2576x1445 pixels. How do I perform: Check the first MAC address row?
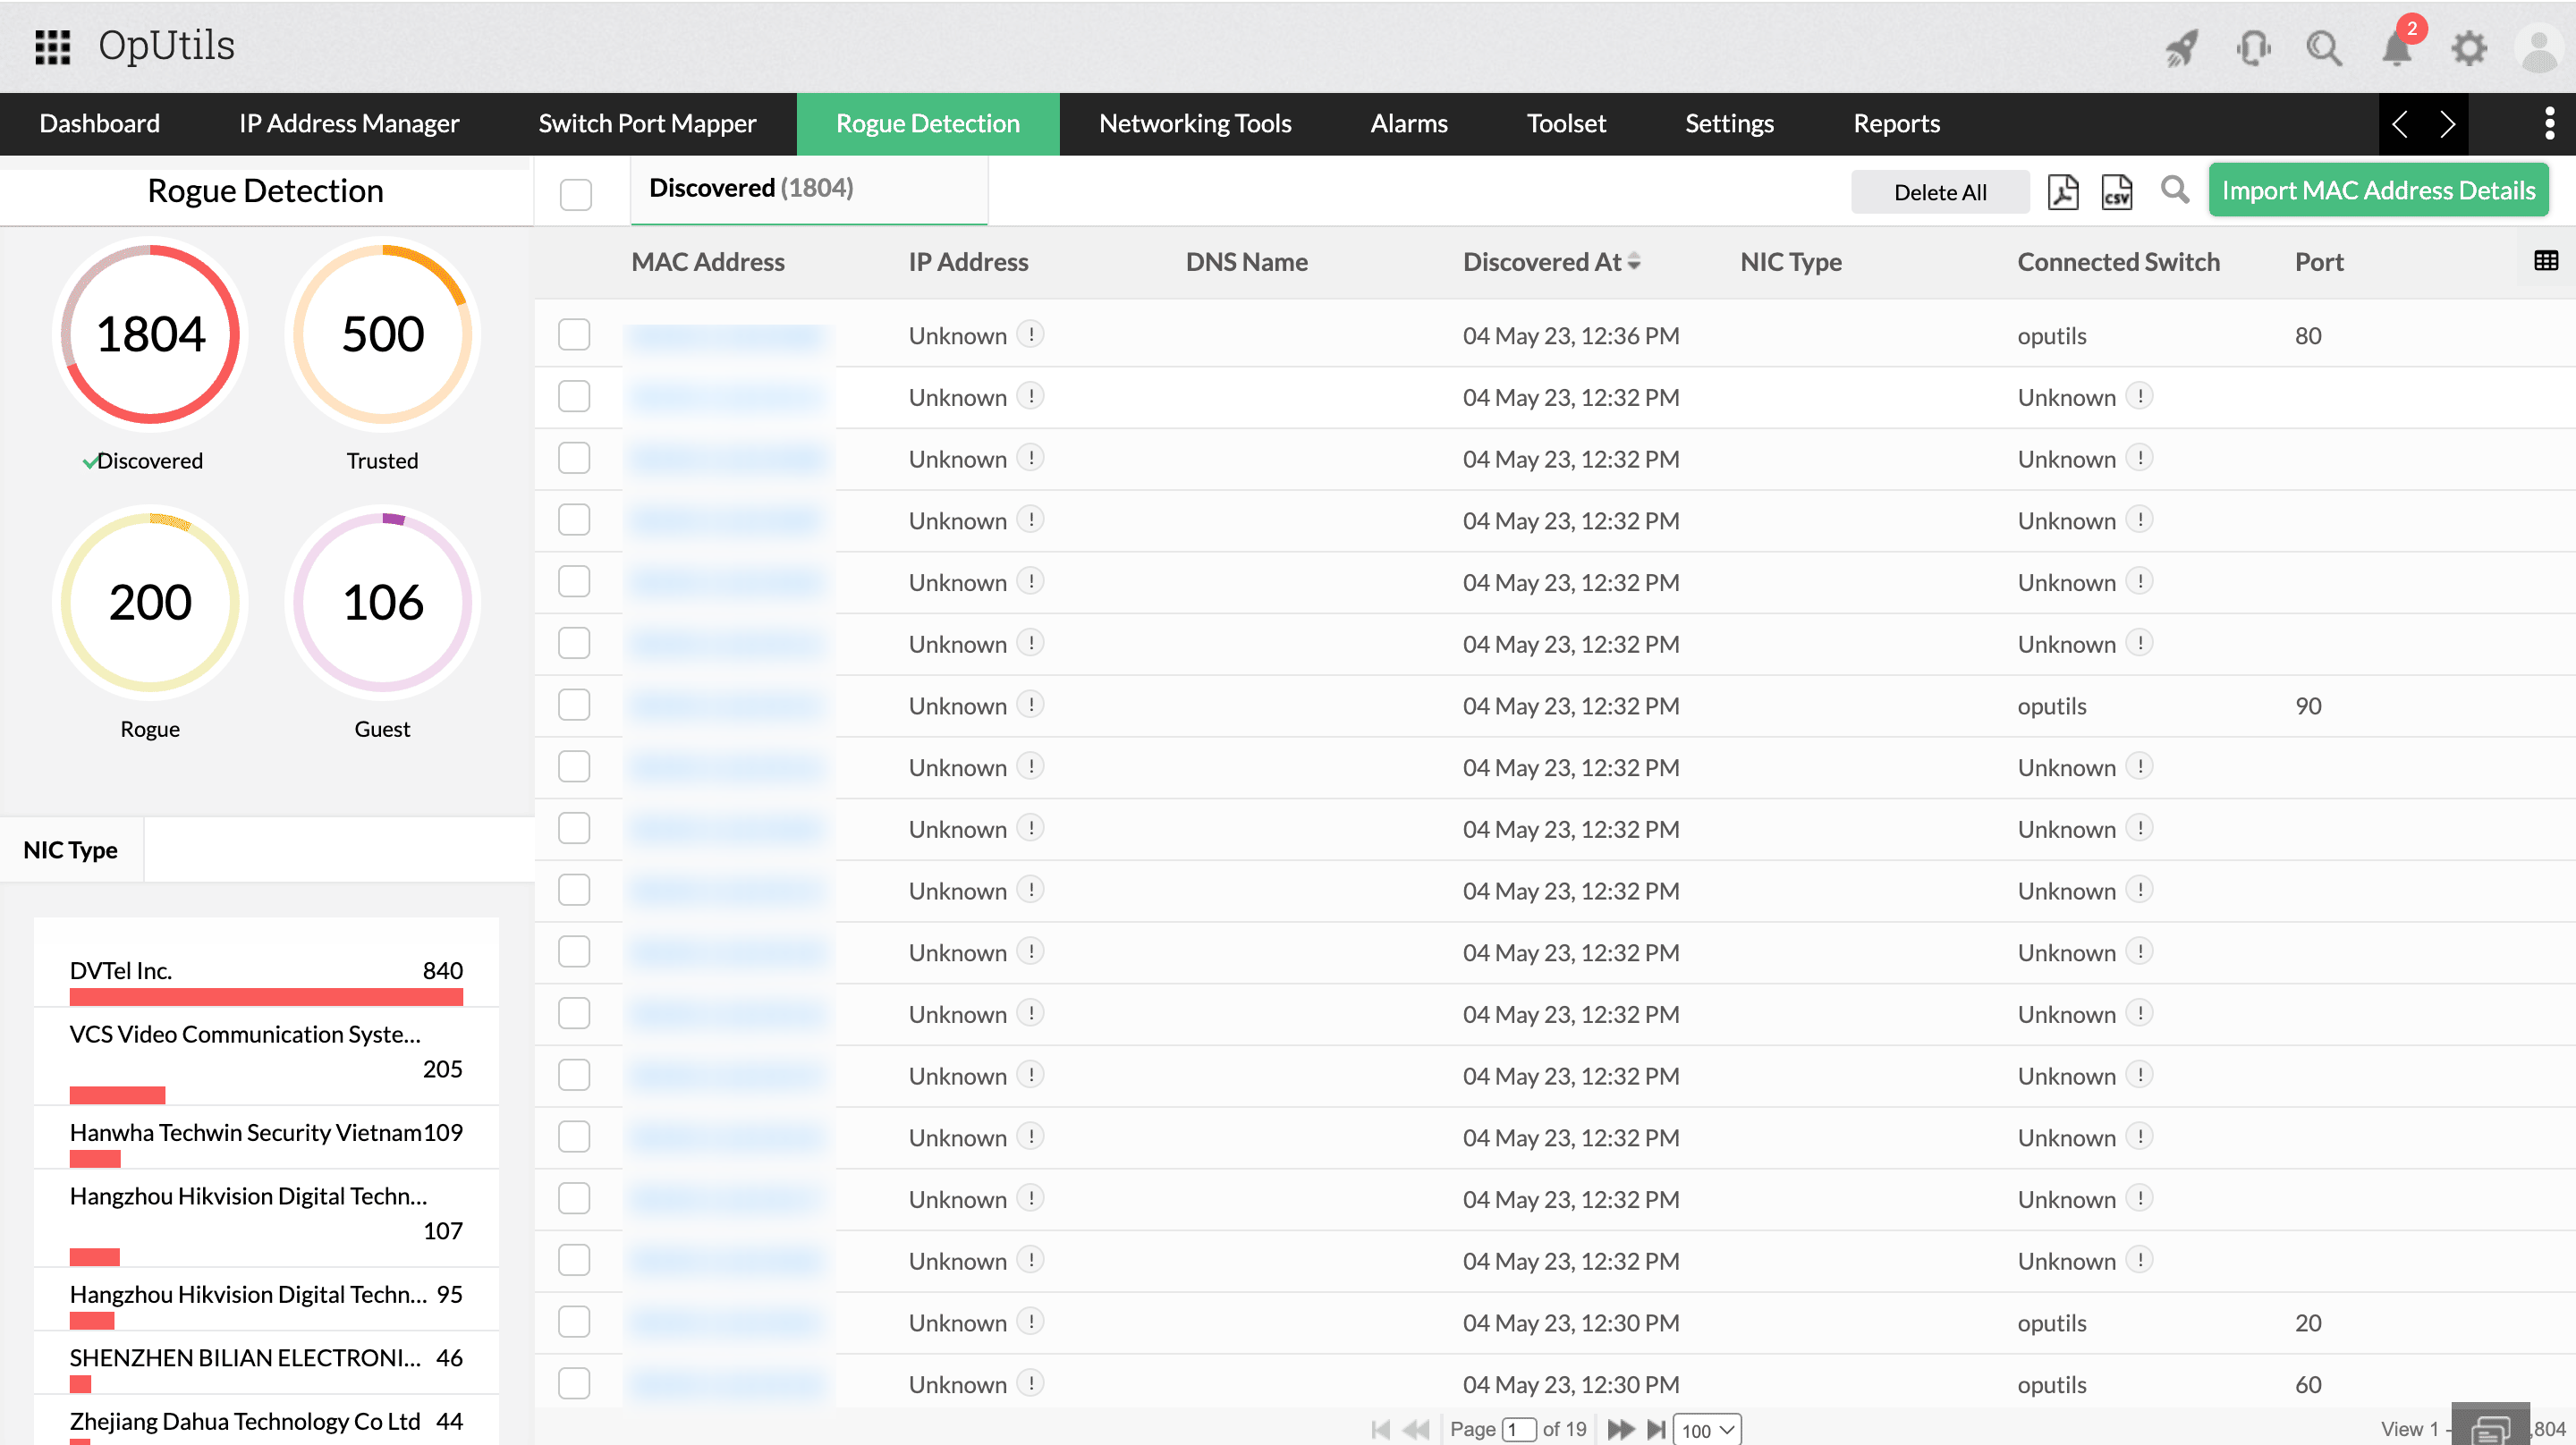pos(574,335)
